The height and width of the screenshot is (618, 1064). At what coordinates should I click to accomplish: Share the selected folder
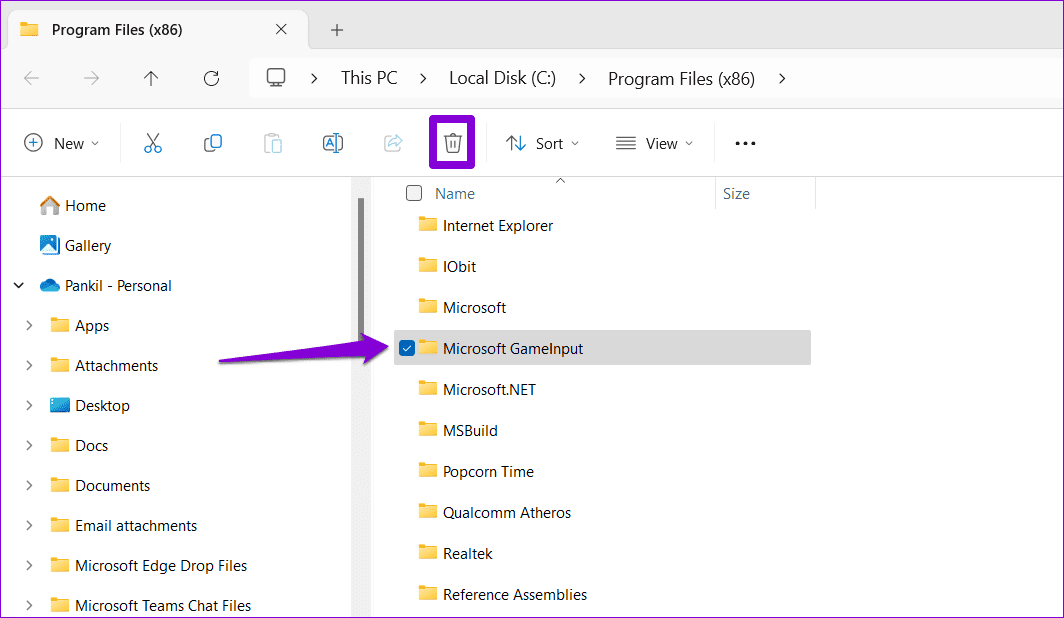(x=392, y=143)
